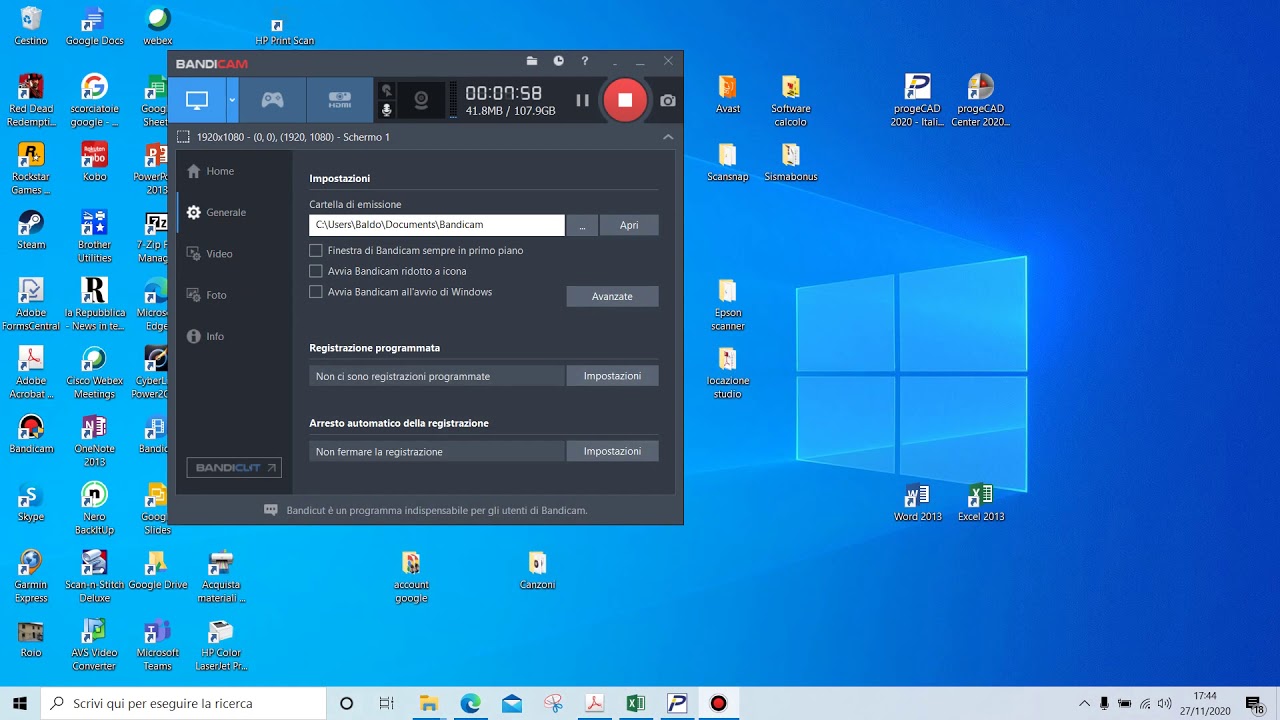This screenshot has height=720, width=1280.
Task: Open the volume control in system tray
Action: pos(1164,703)
